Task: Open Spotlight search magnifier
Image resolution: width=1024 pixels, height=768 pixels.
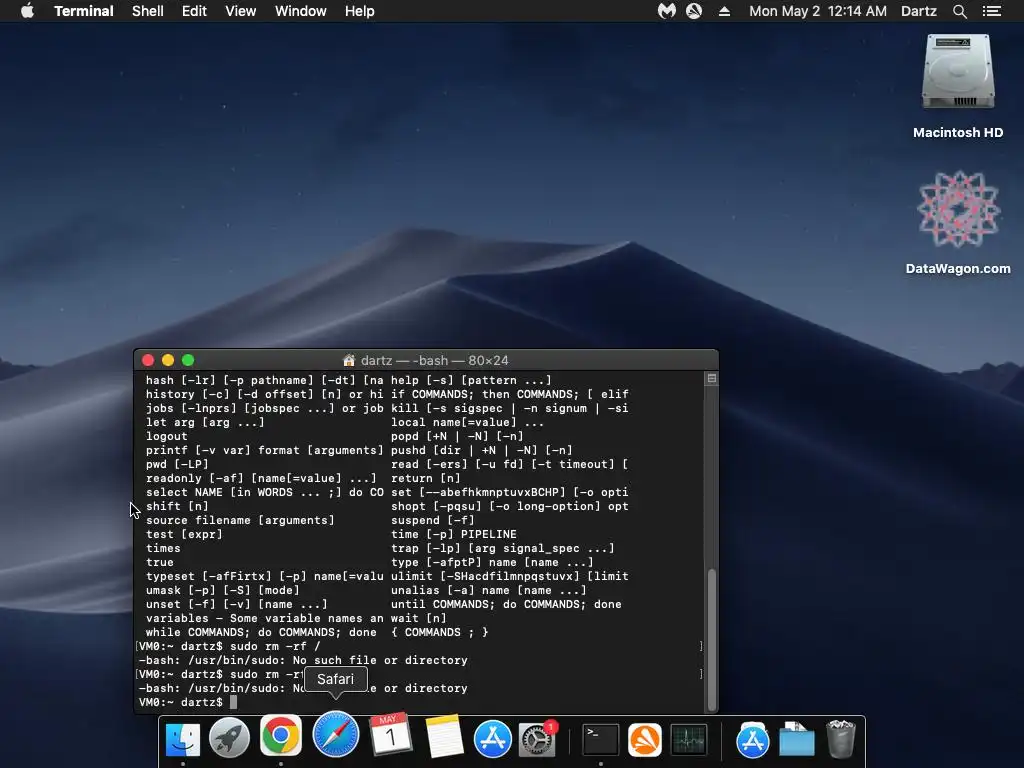Action: (959, 11)
